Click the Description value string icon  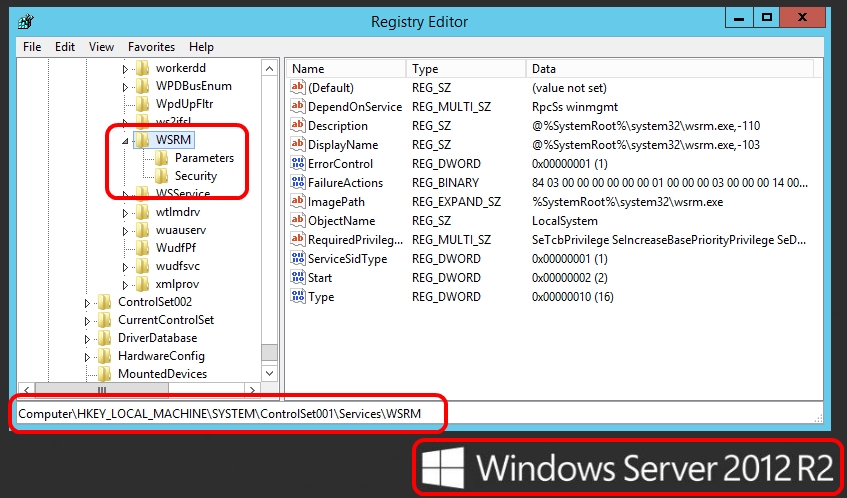coord(298,125)
